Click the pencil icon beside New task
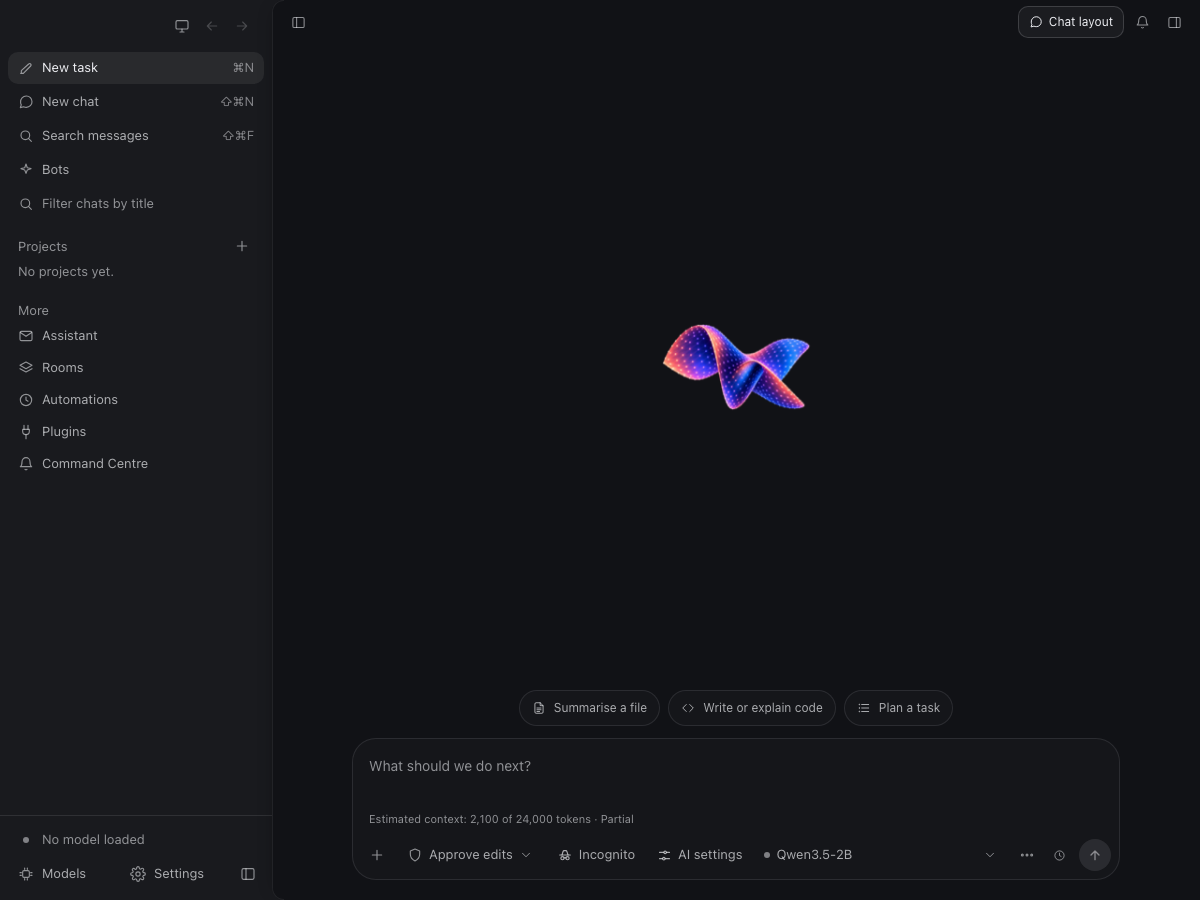 point(26,68)
